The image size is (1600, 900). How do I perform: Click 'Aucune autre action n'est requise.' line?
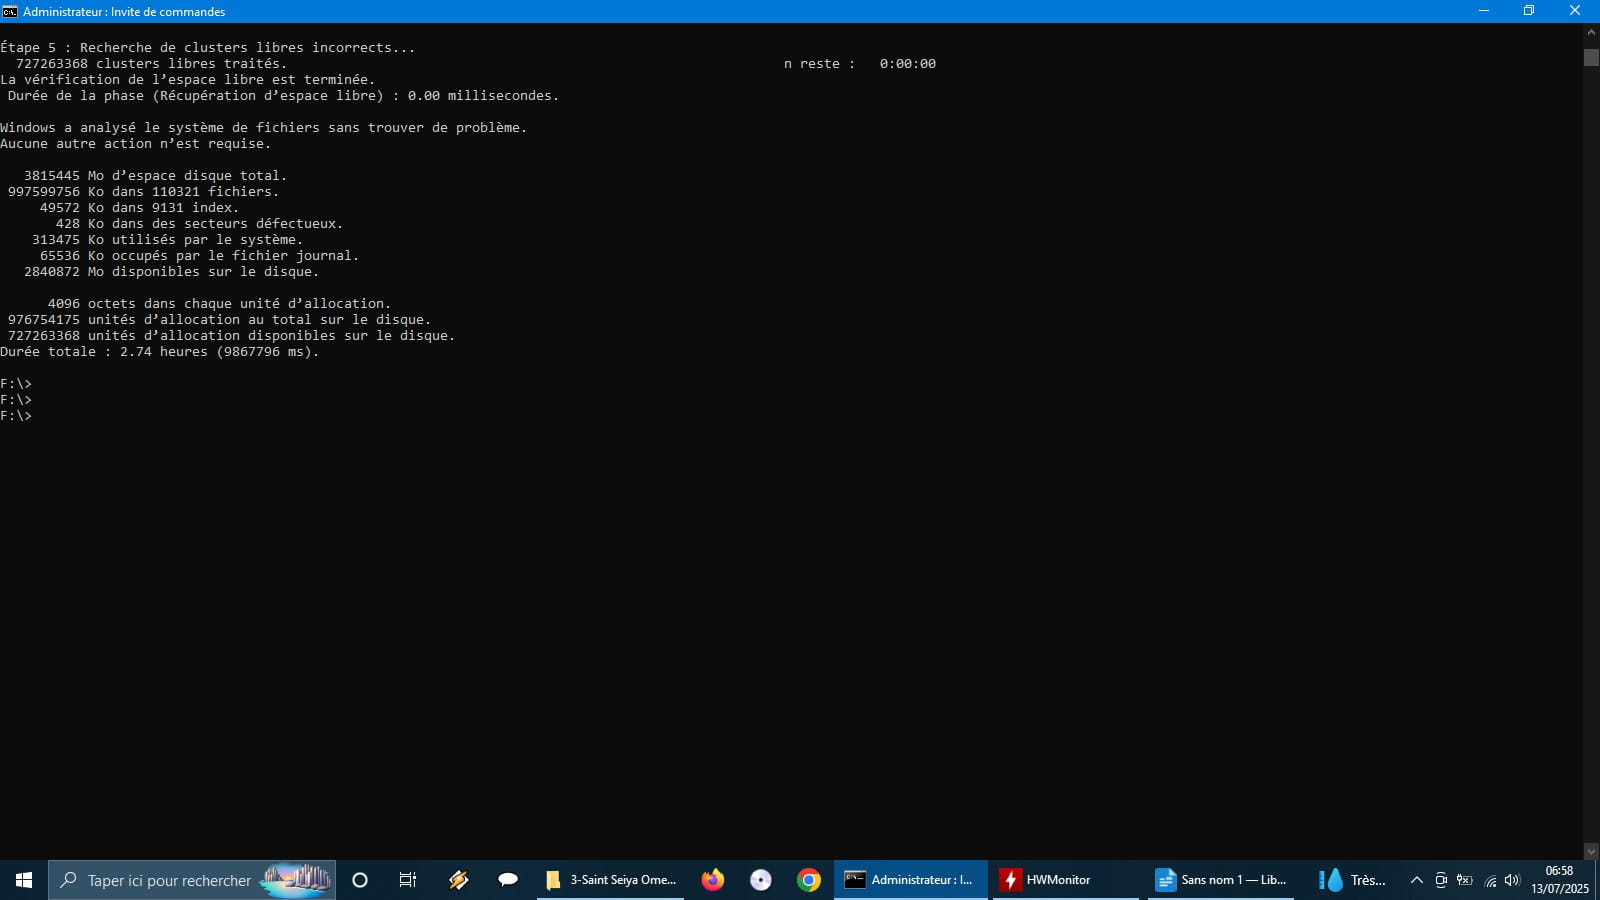coord(135,144)
